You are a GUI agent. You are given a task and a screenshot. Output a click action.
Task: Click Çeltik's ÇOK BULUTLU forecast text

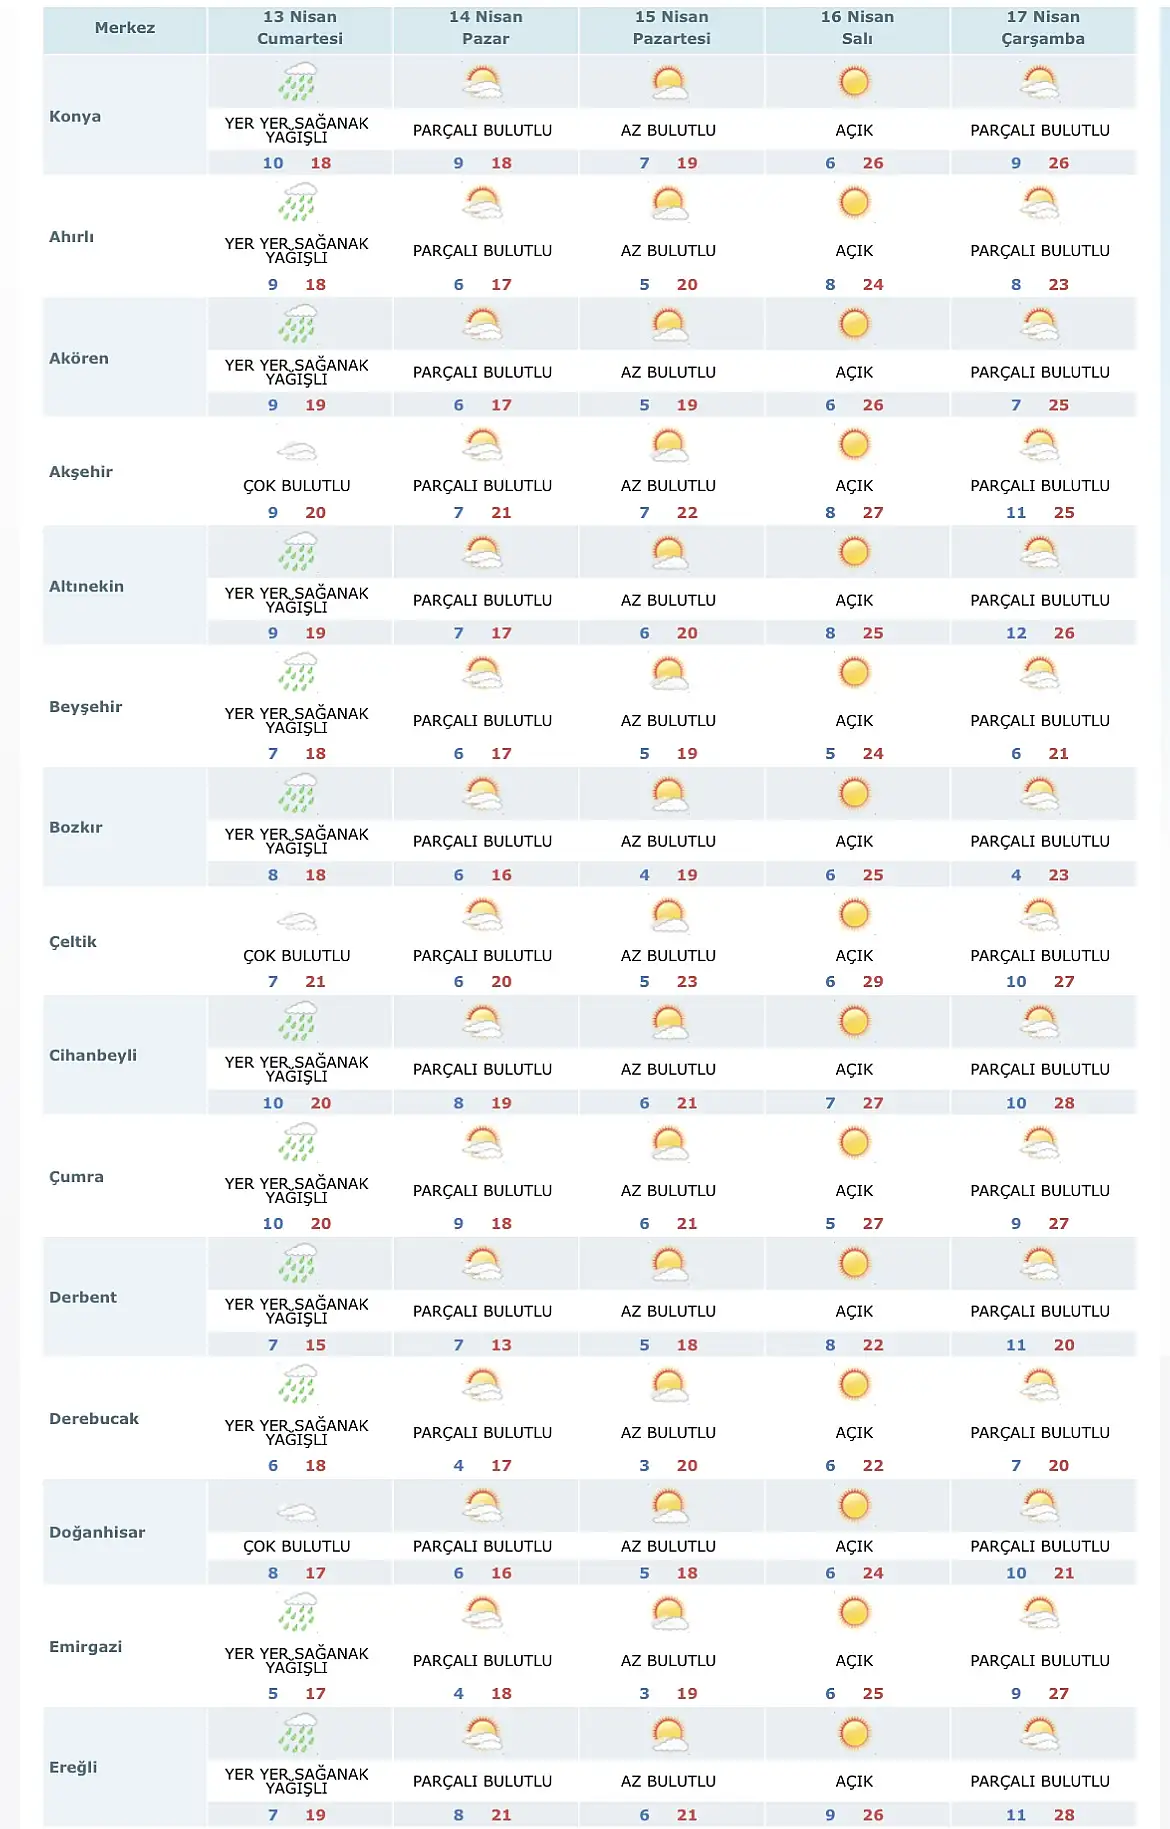tap(297, 956)
